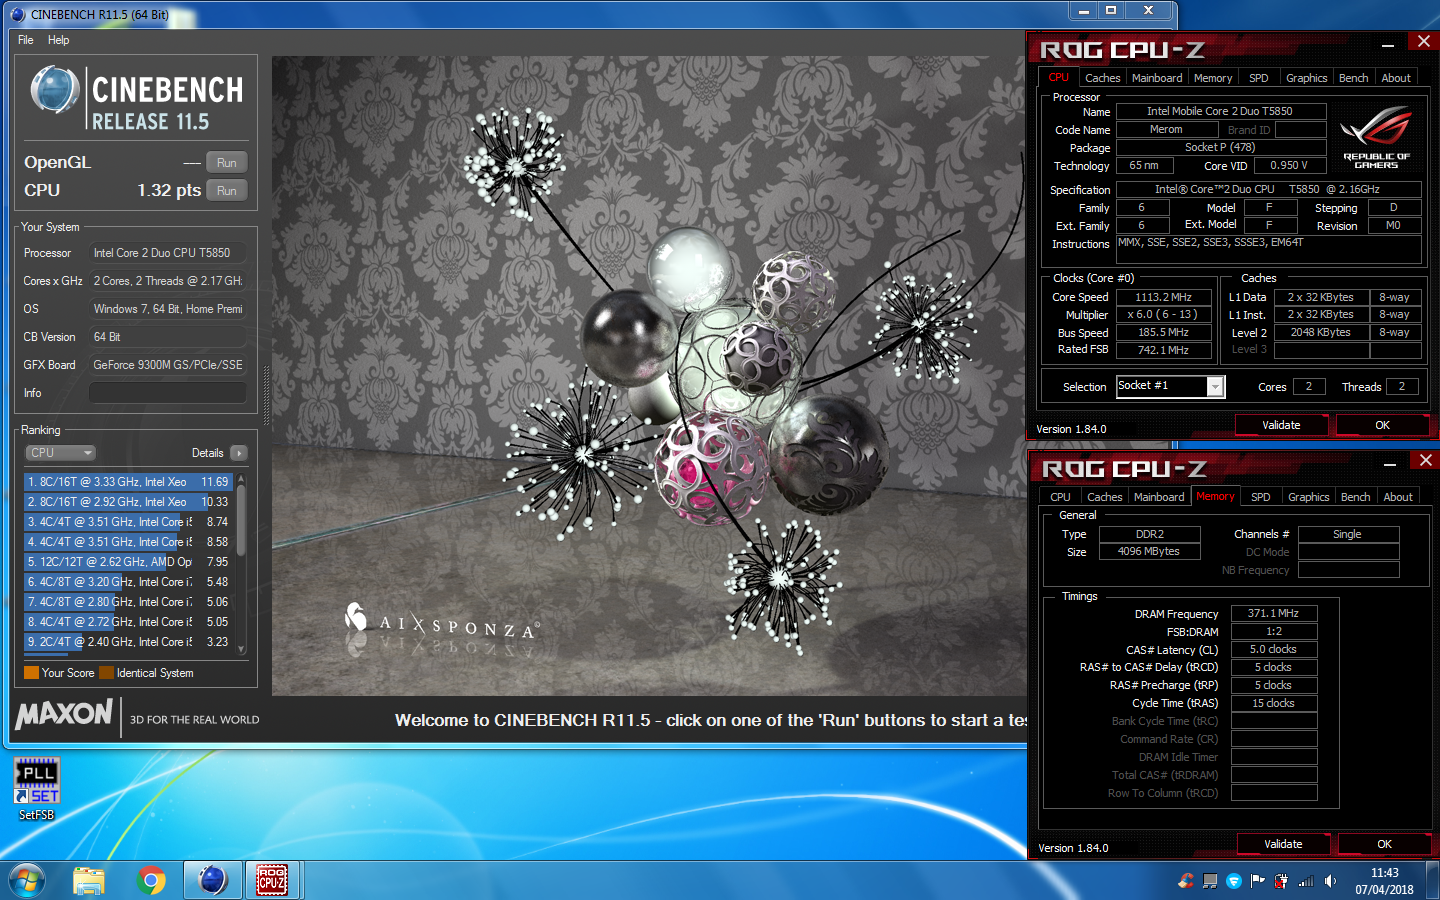The width and height of the screenshot is (1440, 900).
Task: Open the Windows Start menu
Action: pyautogui.click(x=27, y=881)
